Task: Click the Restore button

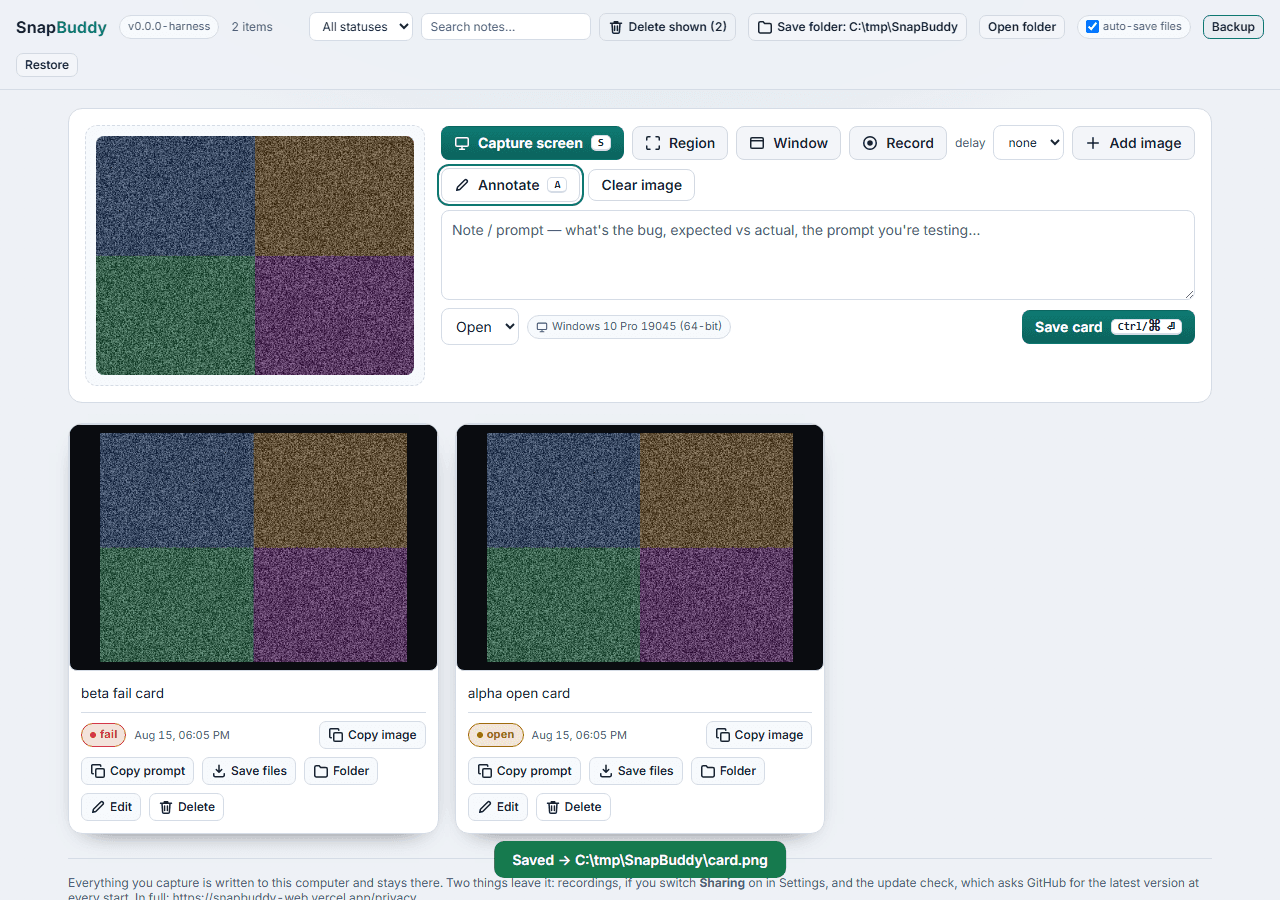Action: [x=47, y=65]
